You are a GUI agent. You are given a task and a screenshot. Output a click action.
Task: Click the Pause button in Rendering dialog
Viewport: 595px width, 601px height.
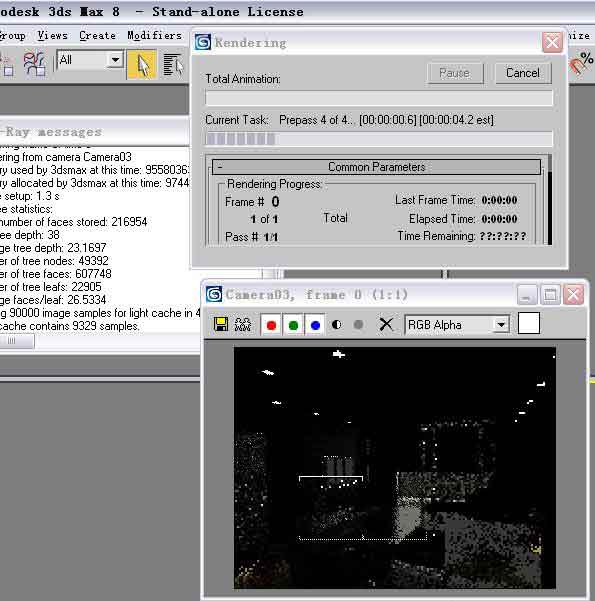[x=455, y=73]
